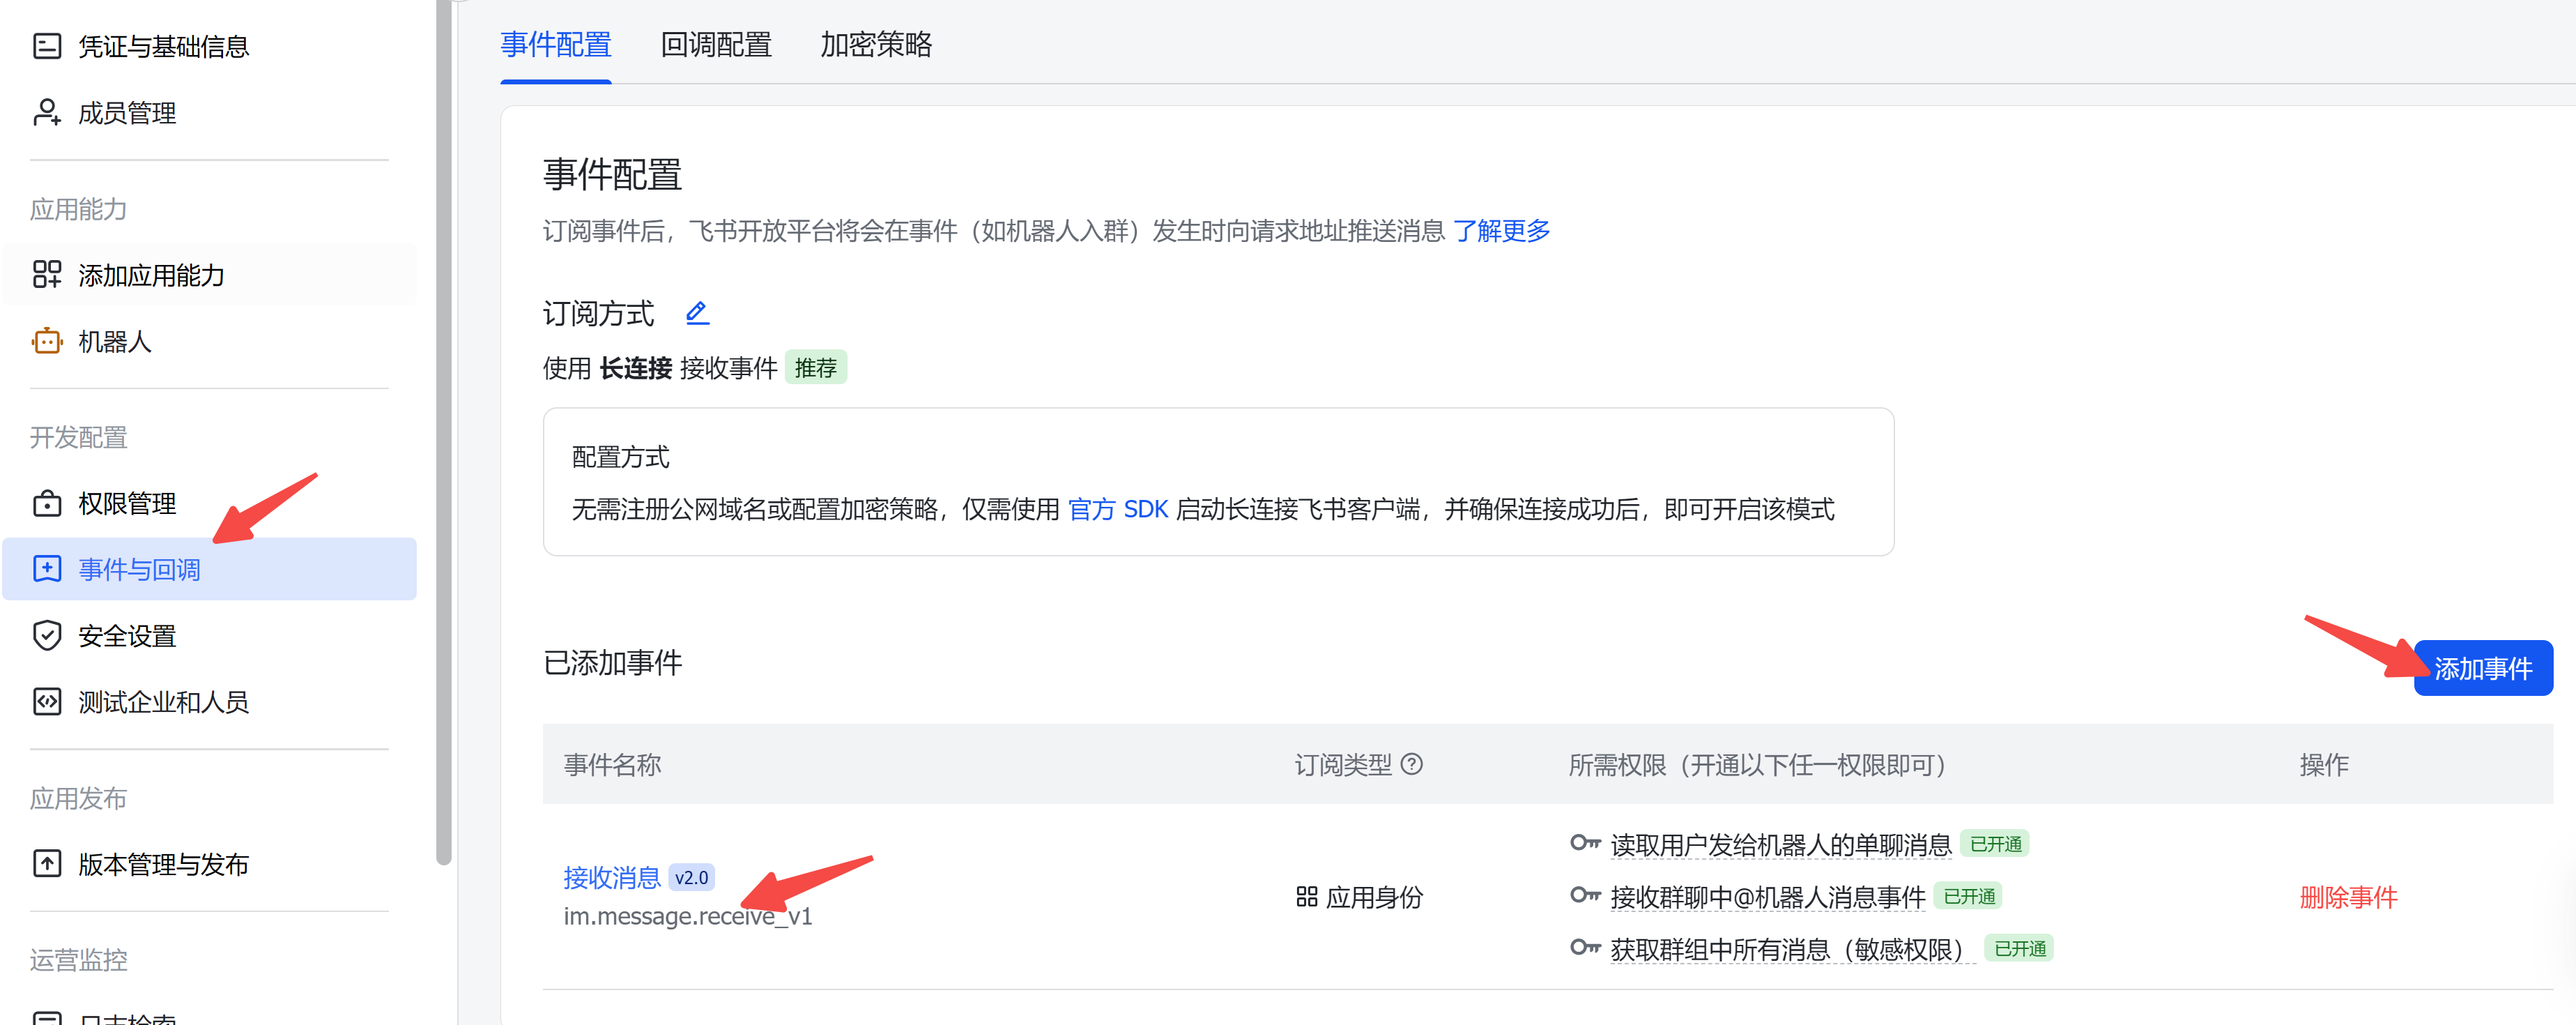Screen dimensions: 2576x1025
Task: Click the 安全设置 shield icon
Action: pos(47,636)
